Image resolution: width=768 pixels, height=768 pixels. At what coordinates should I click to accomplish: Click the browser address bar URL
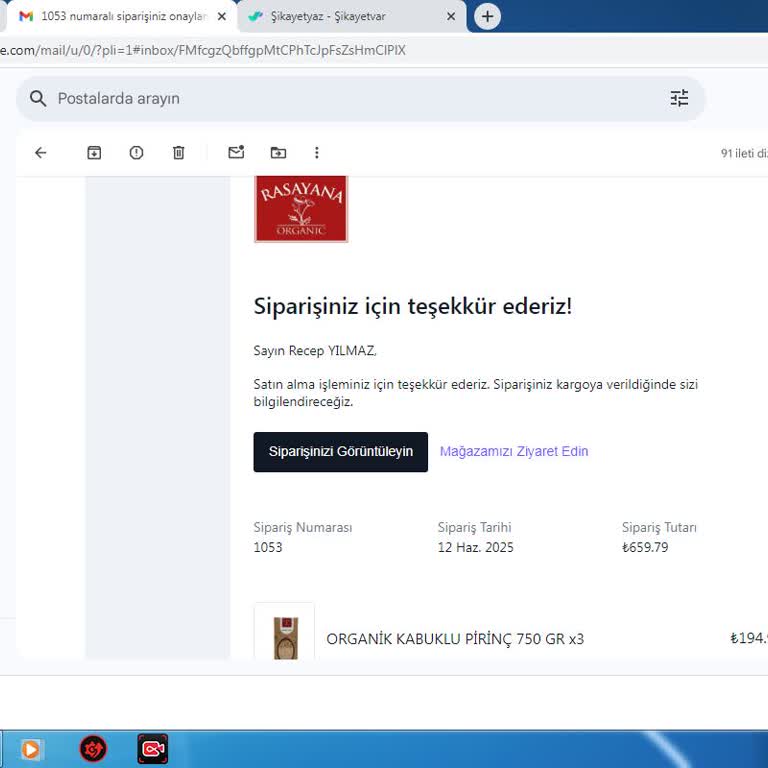coord(200,50)
